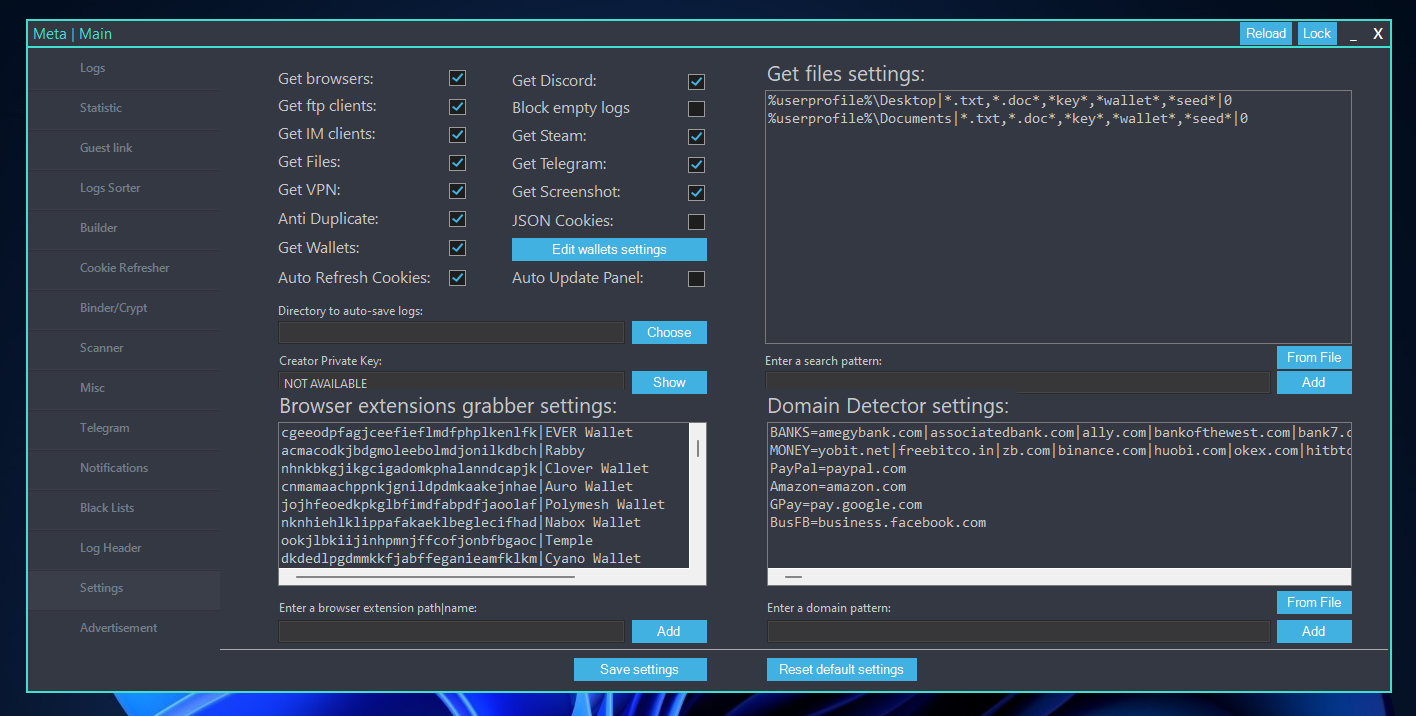The width and height of the screenshot is (1416, 716).
Task: Click the Edit wallets settings button
Action: [x=609, y=249]
